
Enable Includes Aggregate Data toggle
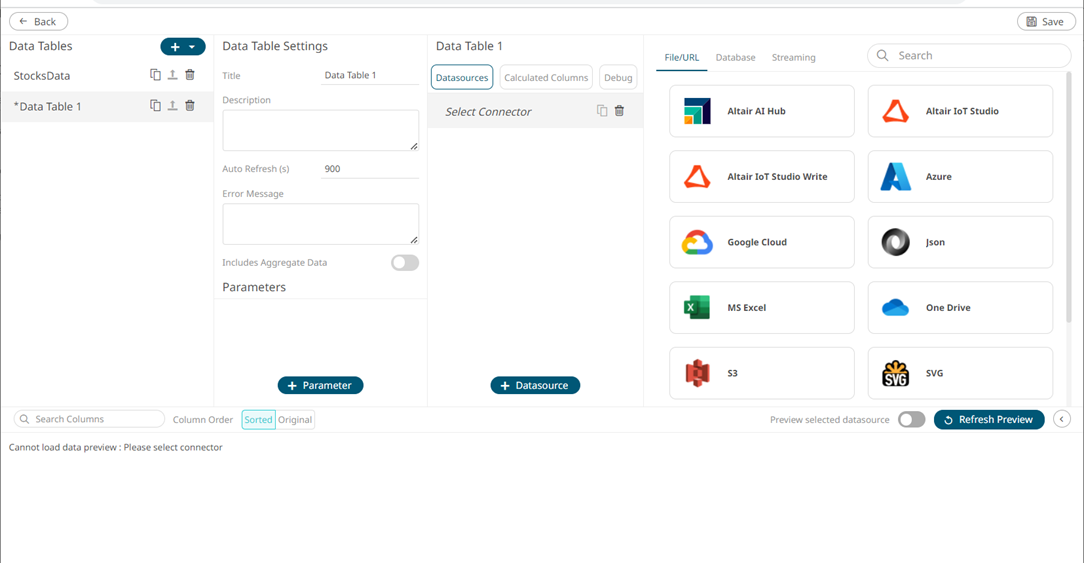(404, 263)
